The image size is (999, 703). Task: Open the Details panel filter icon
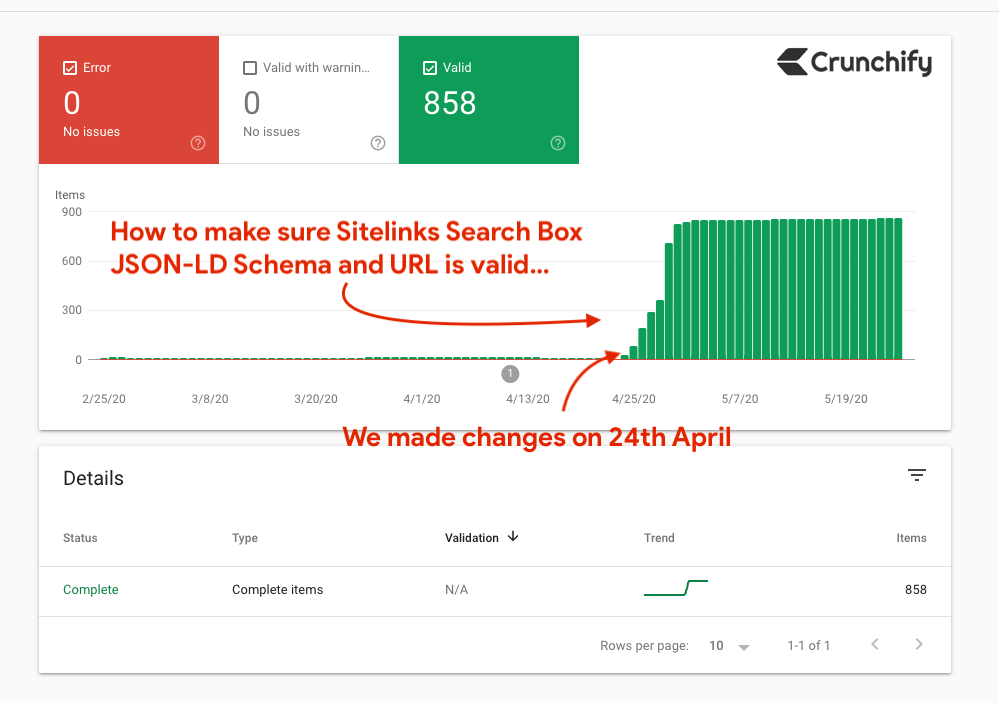[x=916, y=475]
